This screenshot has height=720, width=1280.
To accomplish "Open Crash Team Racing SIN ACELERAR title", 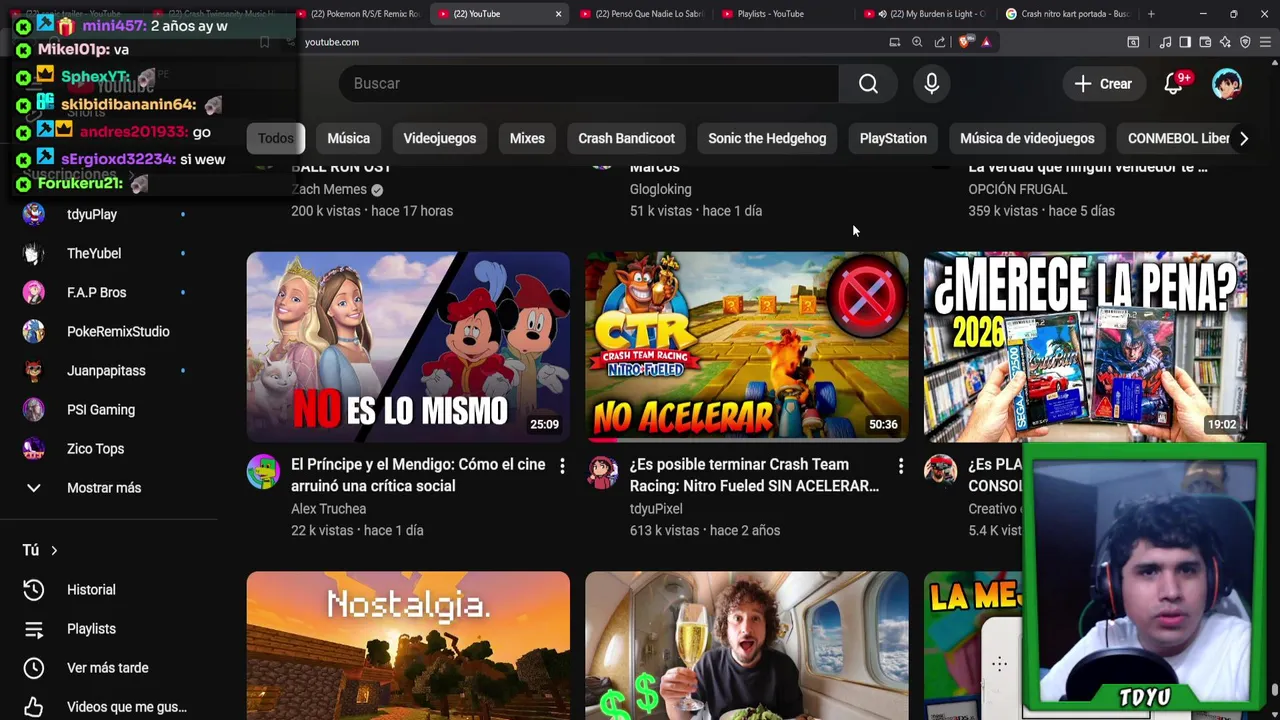I will [754, 475].
